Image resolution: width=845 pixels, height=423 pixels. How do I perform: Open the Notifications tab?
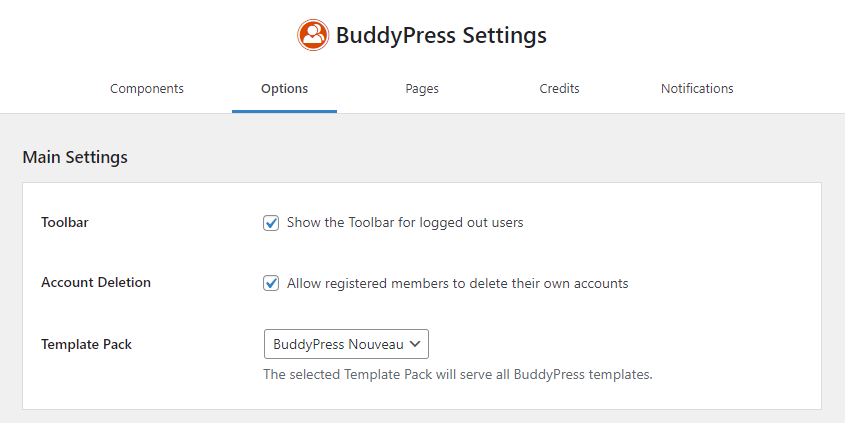point(697,88)
